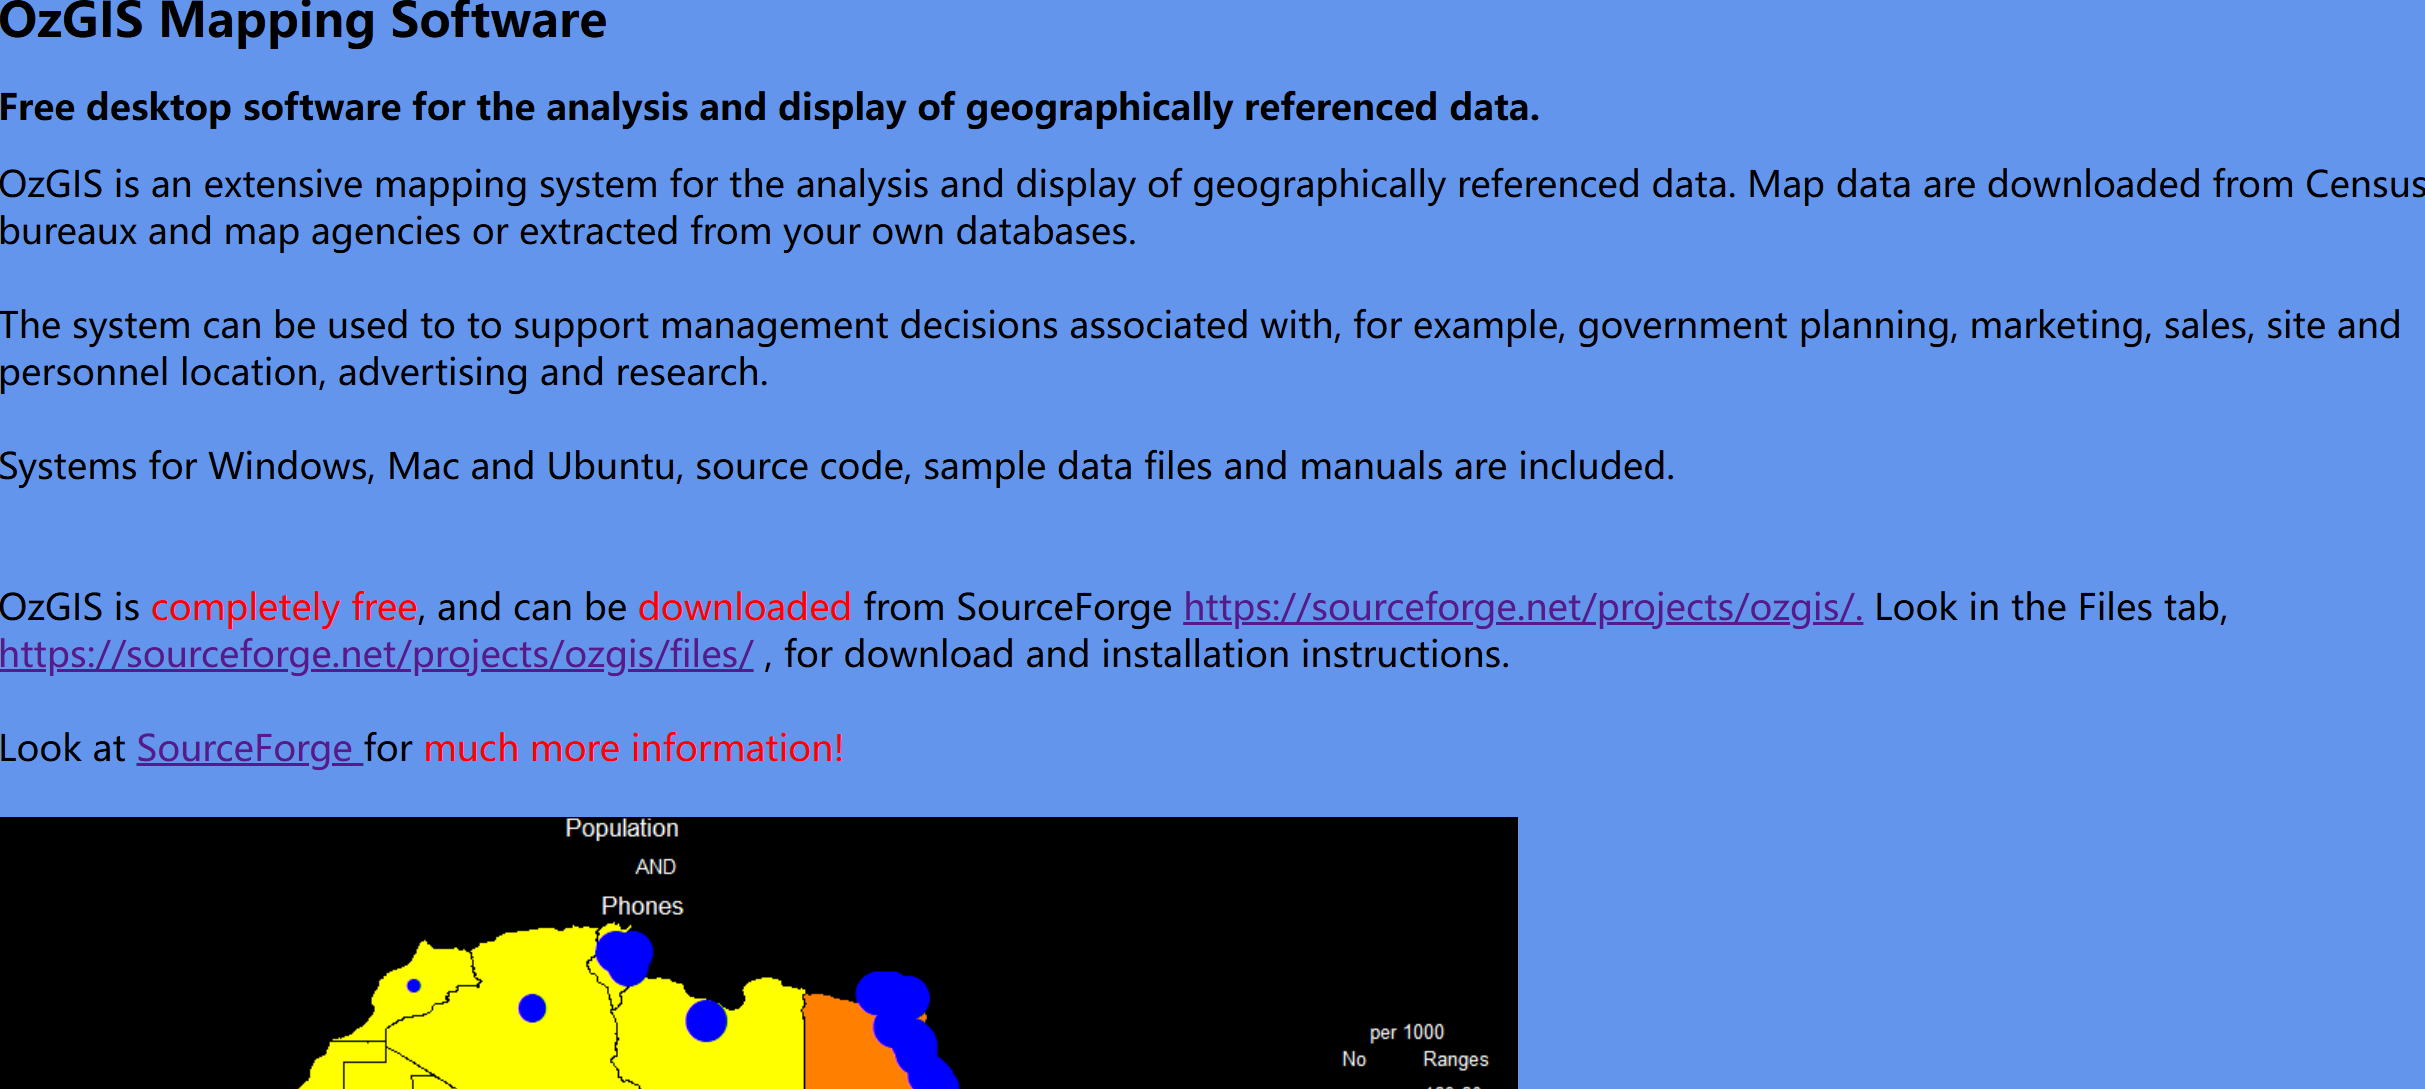Screen dimensions: 2425x1089
Task: Click the "Phones" label on map
Action: pos(642,907)
